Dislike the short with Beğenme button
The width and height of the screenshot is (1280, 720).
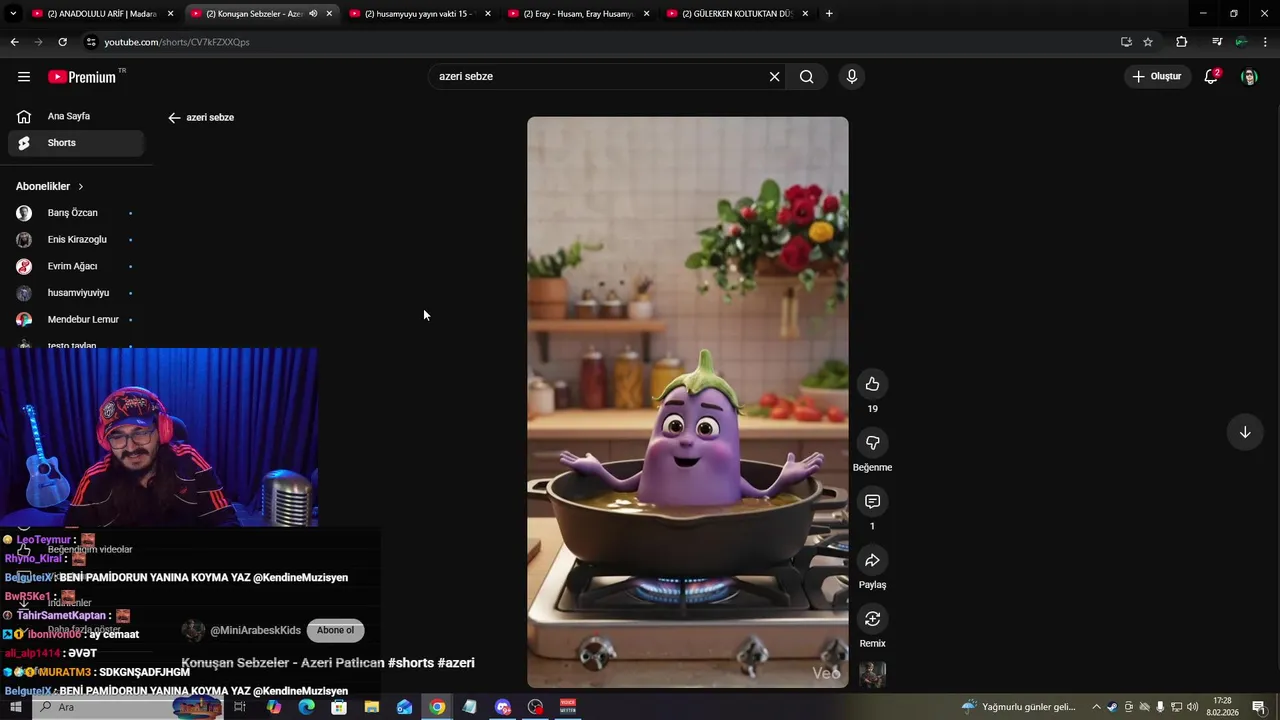[x=872, y=443]
